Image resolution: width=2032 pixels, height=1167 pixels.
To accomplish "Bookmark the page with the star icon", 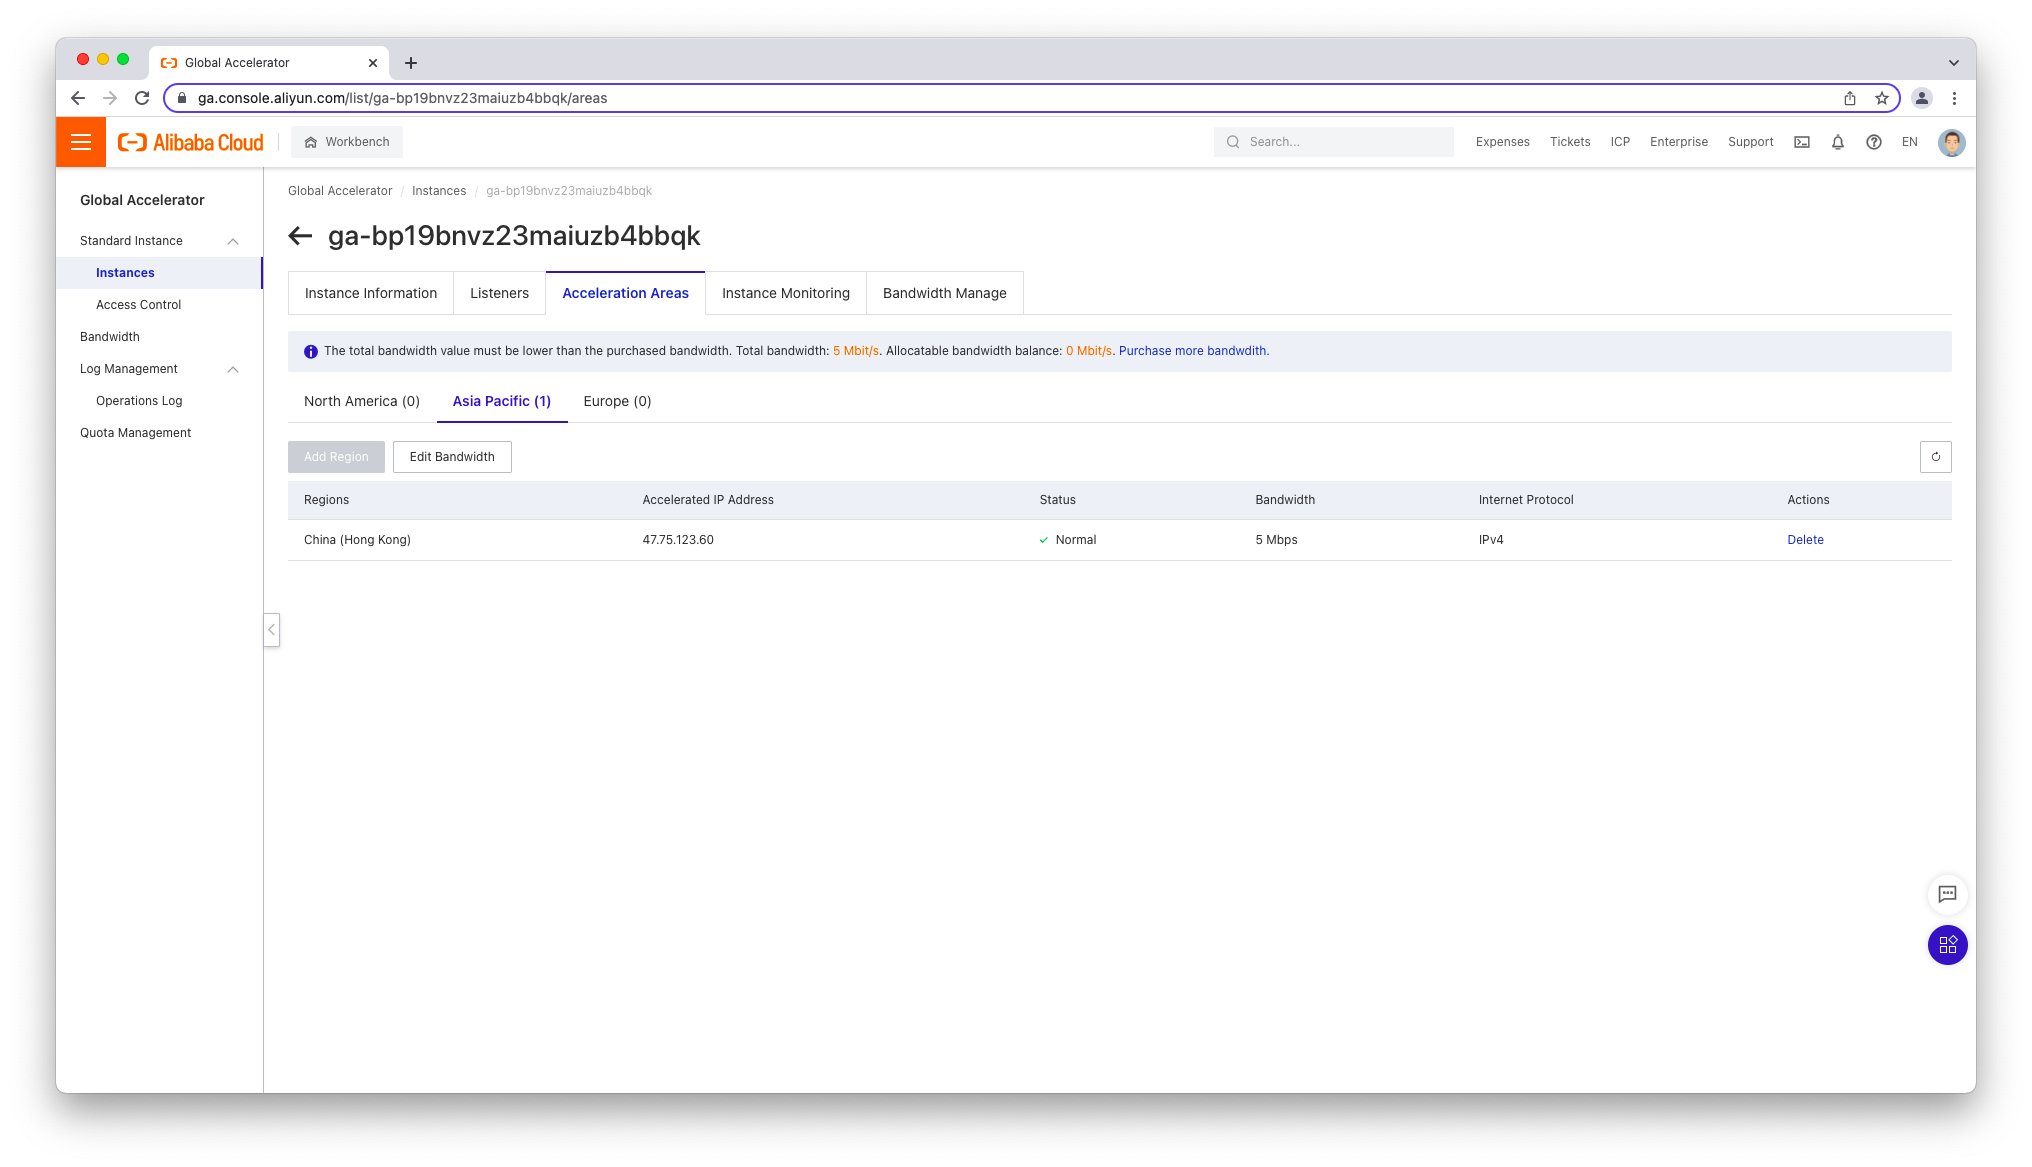I will (1882, 98).
